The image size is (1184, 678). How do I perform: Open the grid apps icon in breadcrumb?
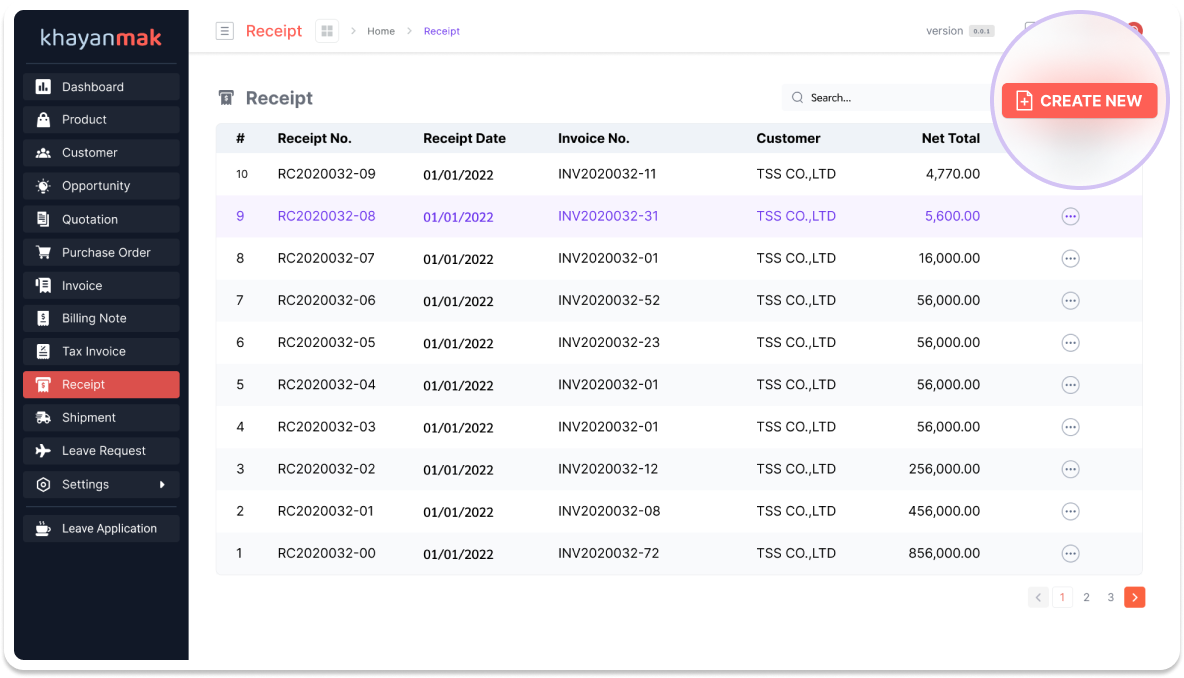pyautogui.click(x=327, y=31)
